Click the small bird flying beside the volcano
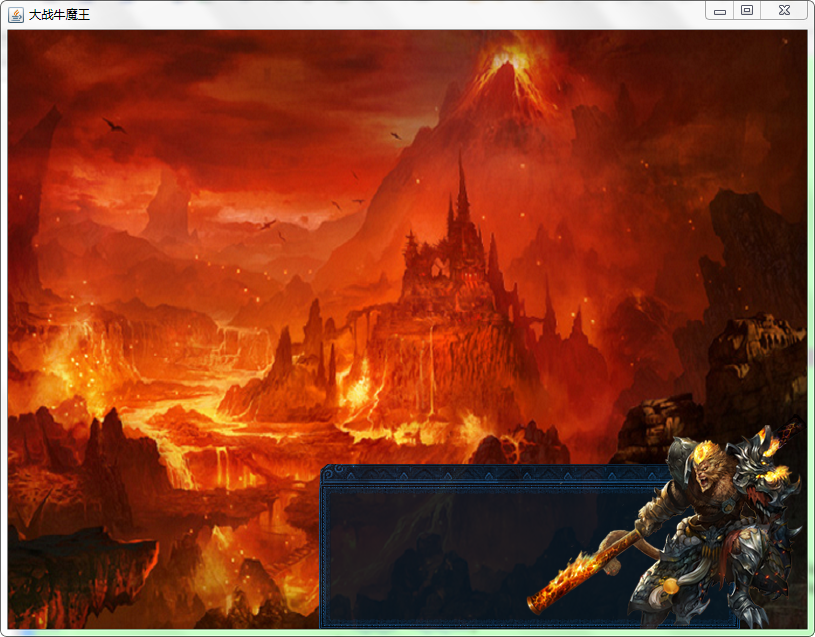This screenshot has width=815, height=637. [396, 135]
